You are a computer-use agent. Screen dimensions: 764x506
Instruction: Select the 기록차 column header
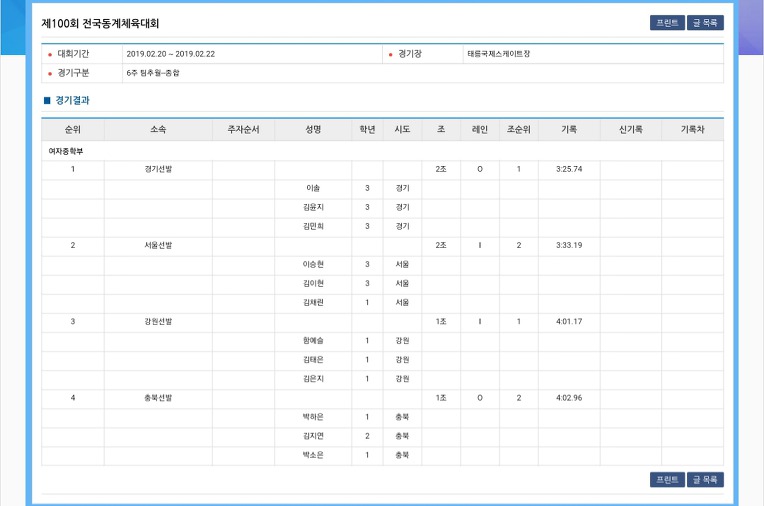pyautogui.click(x=692, y=130)
